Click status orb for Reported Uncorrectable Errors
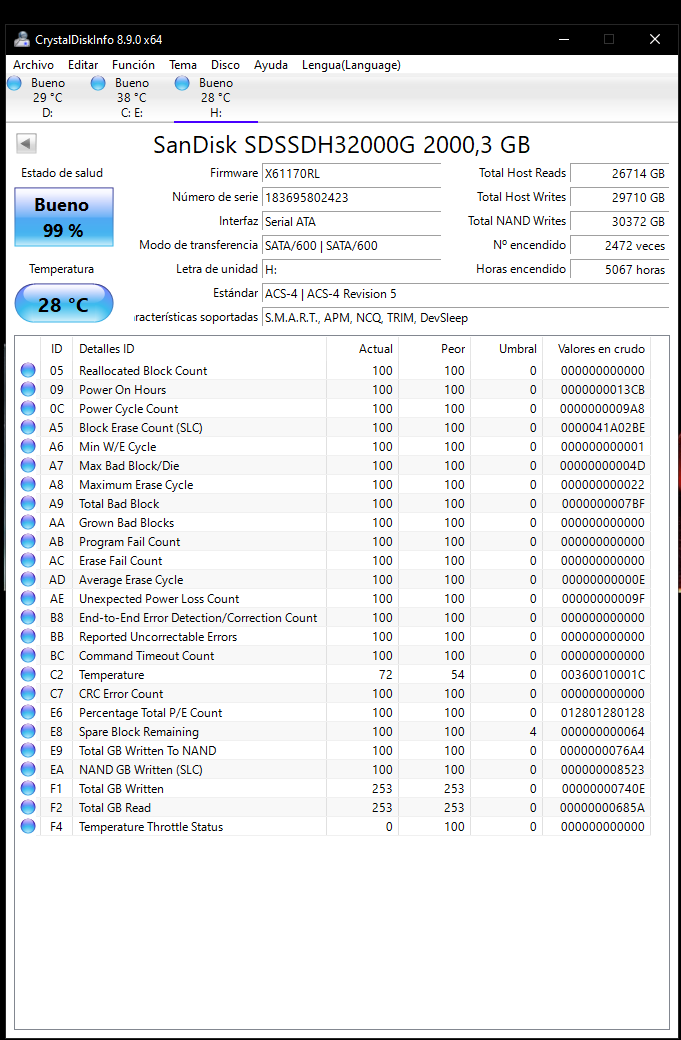681x1040 pixels. [x=28, y=637]
